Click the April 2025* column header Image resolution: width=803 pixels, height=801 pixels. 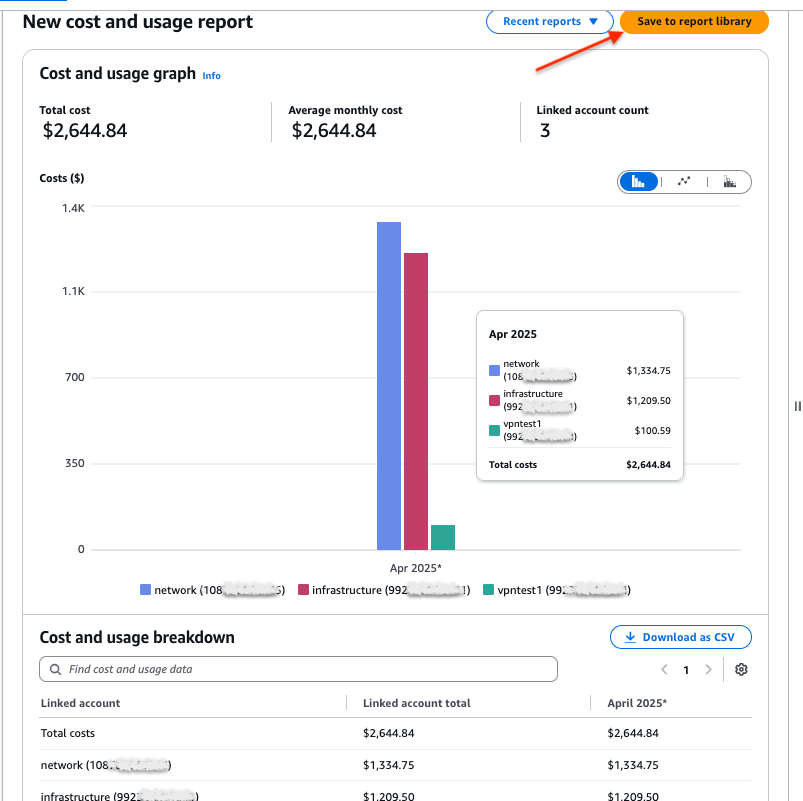[637, 703]
